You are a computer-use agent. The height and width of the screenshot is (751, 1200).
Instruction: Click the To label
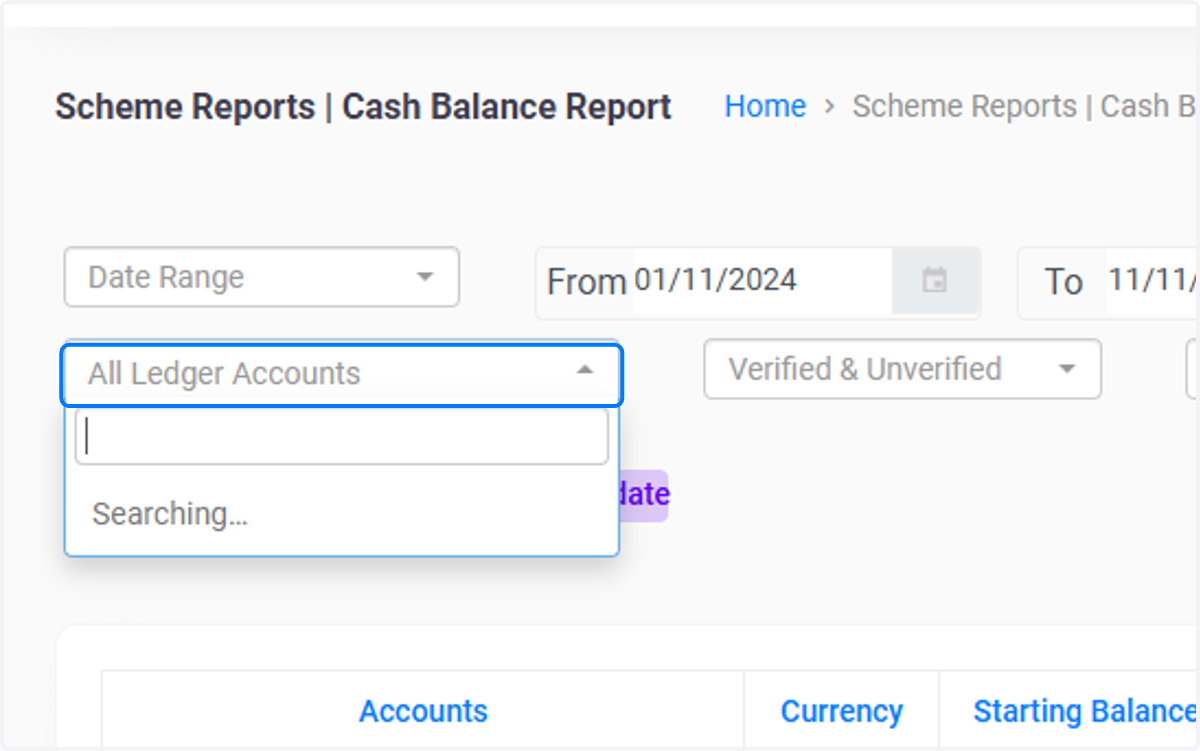pos(1064,282)
